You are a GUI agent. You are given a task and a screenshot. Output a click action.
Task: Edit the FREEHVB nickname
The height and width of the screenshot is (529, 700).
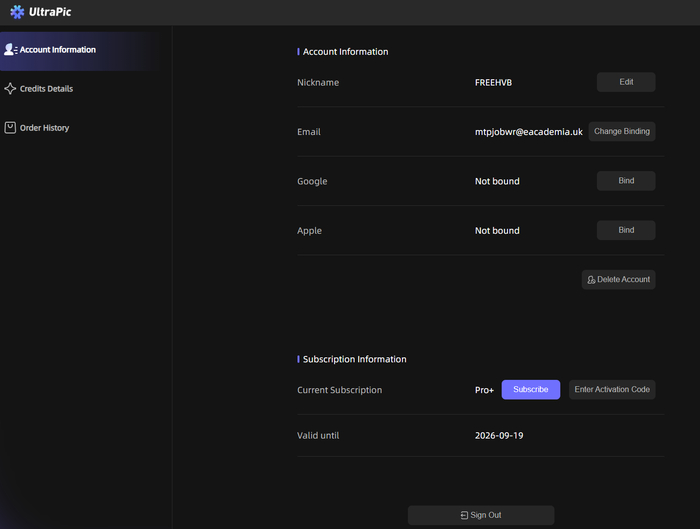coord(626,82)
